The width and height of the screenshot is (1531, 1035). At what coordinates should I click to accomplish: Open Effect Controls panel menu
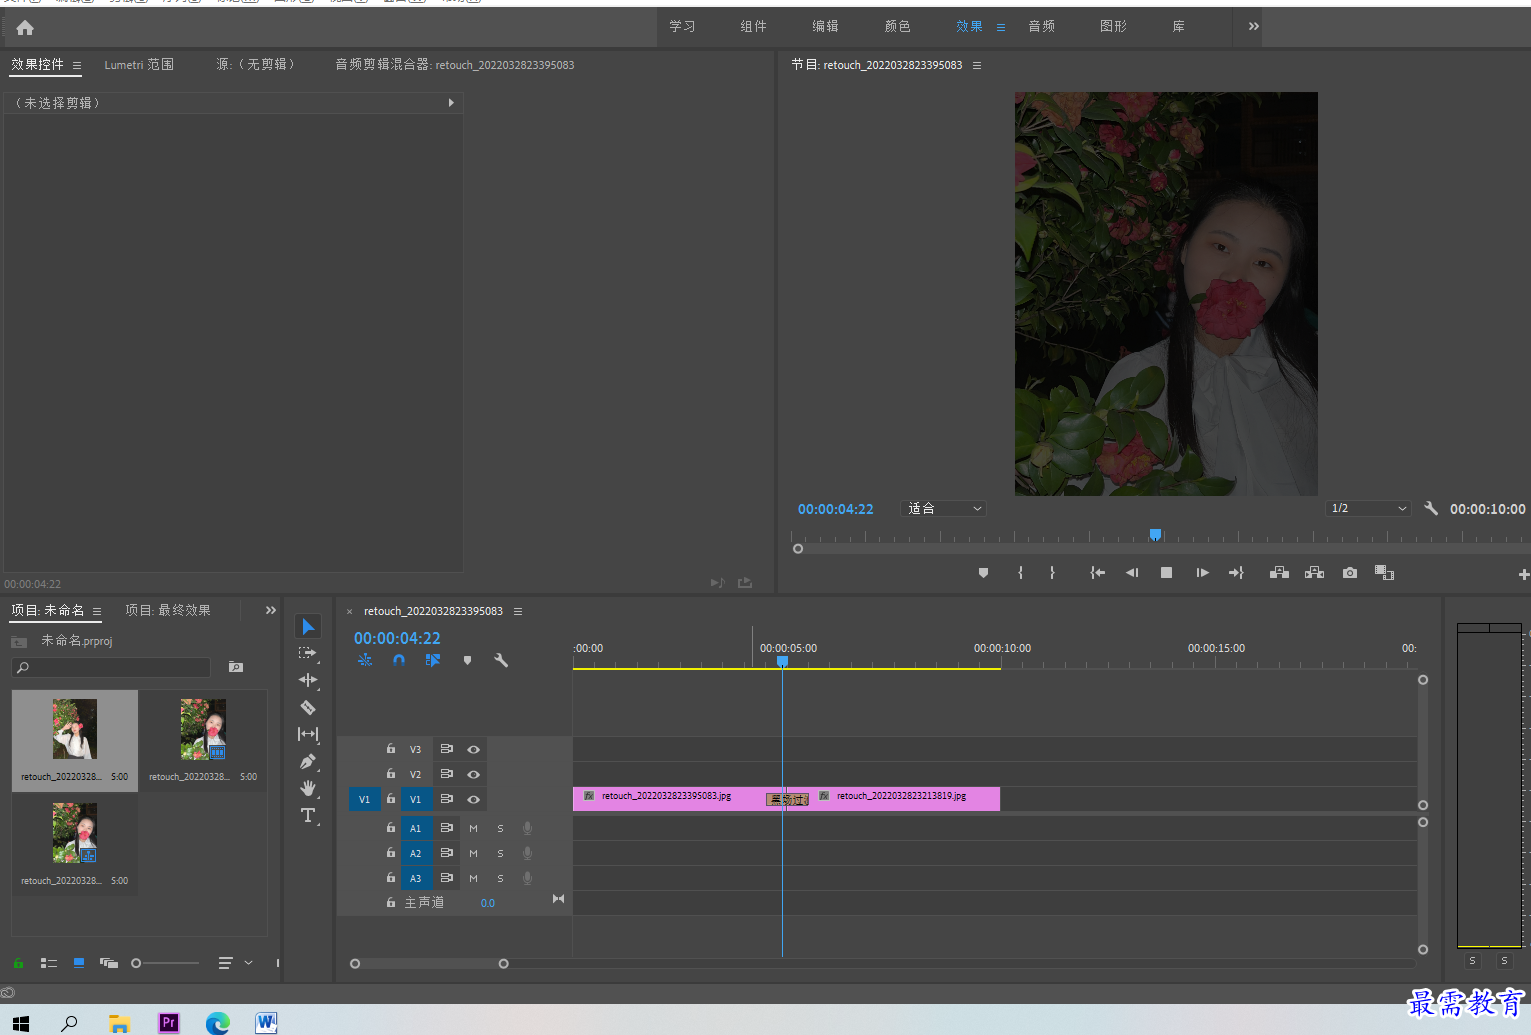pyautogui.click(x=77, y=65)
